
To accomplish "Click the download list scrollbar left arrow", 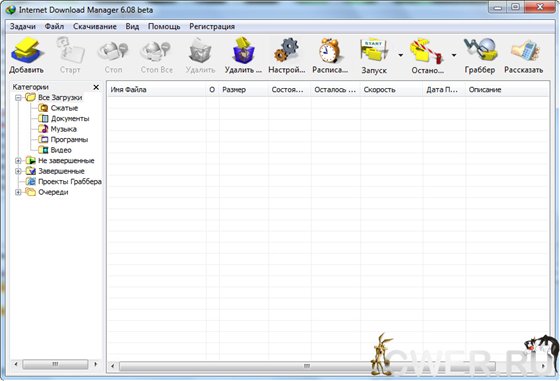I will pos(112,366).
